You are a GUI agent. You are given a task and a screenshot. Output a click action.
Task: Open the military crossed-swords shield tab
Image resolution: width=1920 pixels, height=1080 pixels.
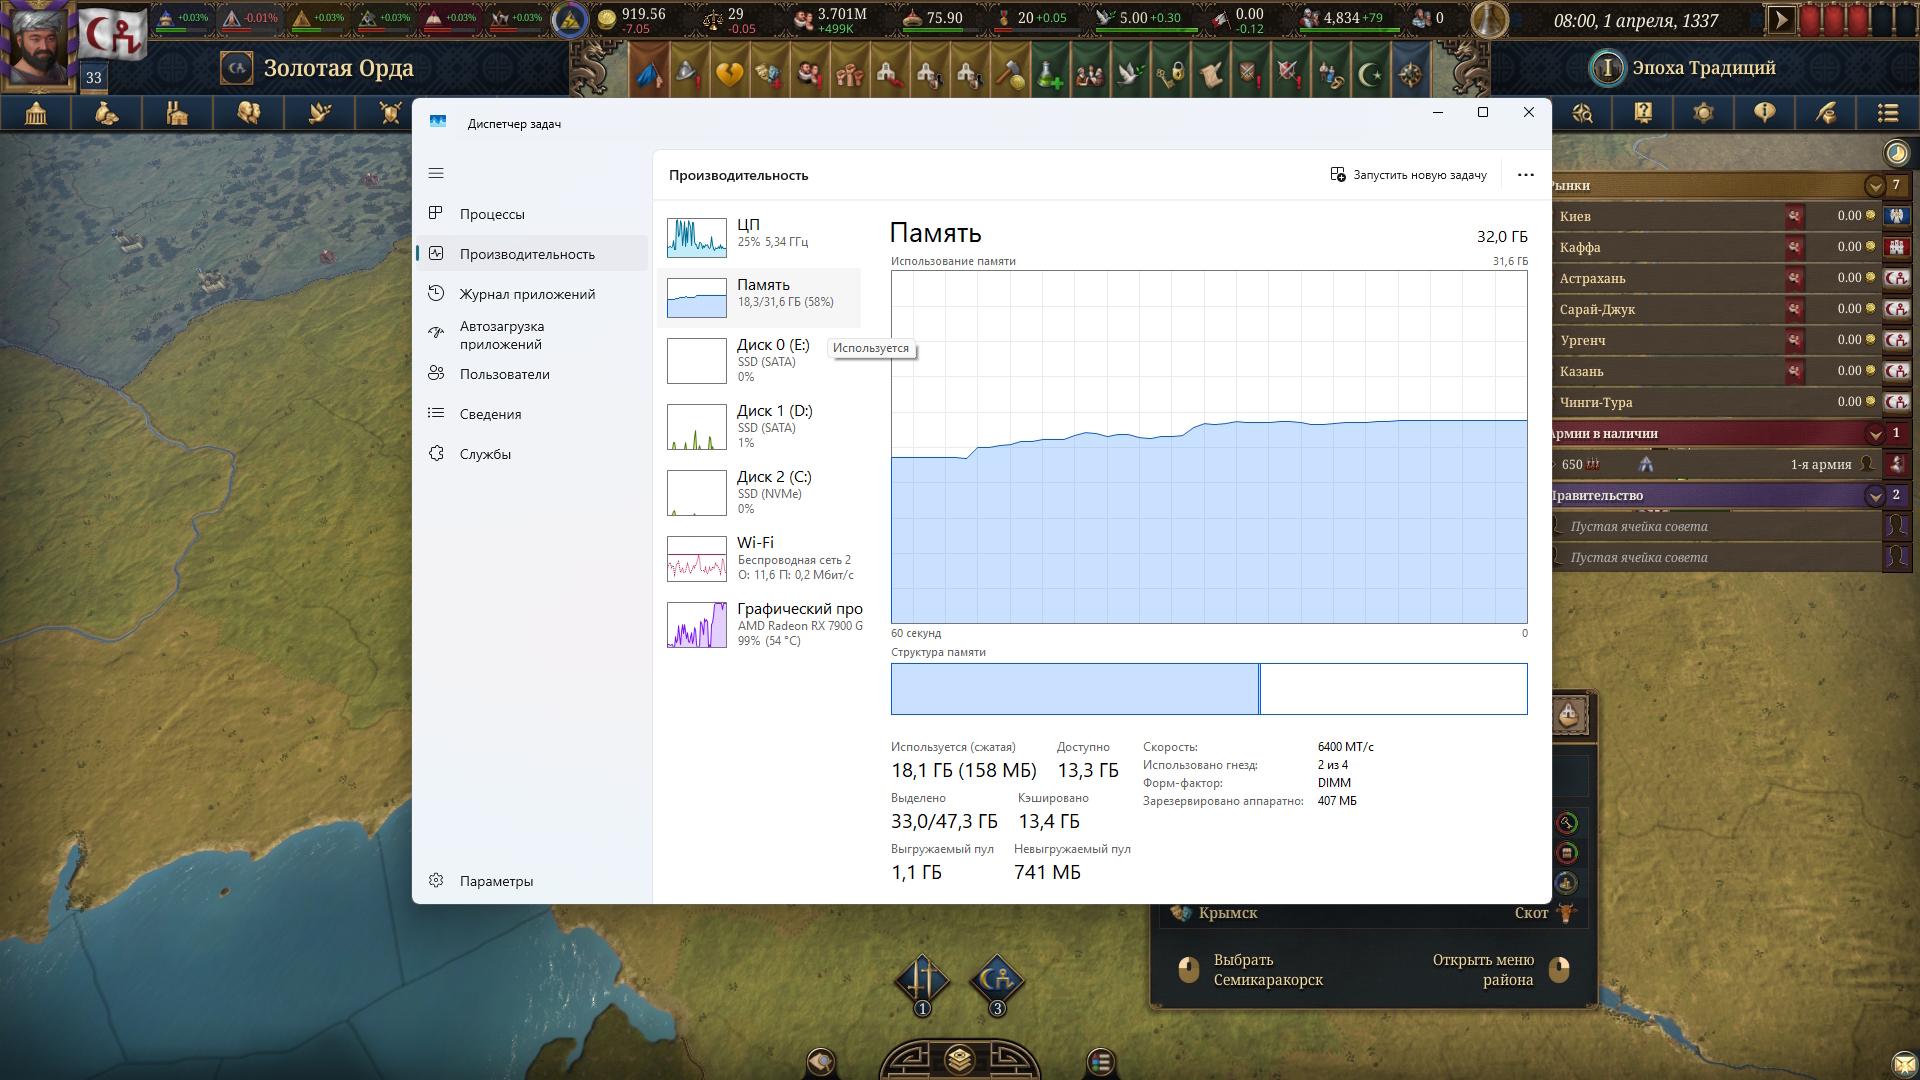(x=390, y=113)
